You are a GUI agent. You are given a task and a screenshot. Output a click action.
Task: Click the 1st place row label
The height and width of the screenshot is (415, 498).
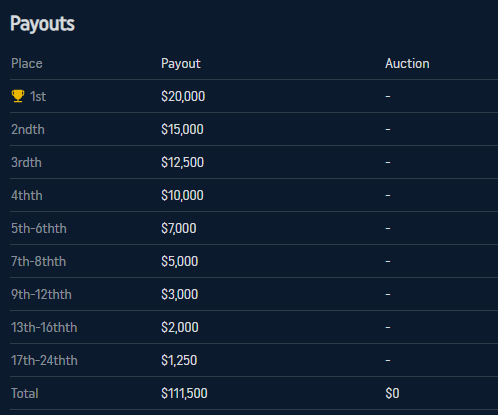[x=38, y=96]
